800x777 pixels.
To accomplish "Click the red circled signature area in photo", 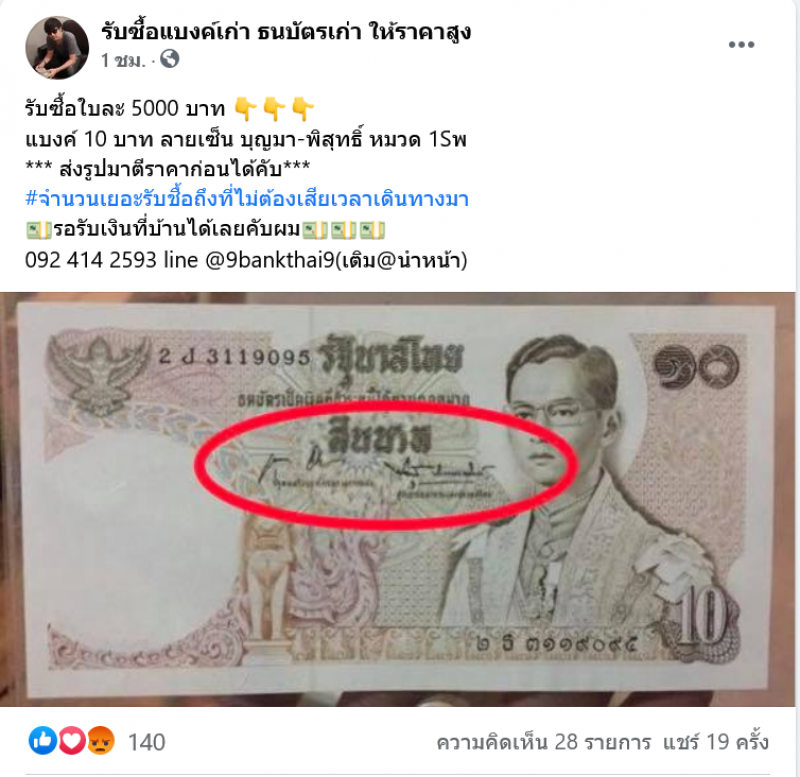I will (386, 466).
